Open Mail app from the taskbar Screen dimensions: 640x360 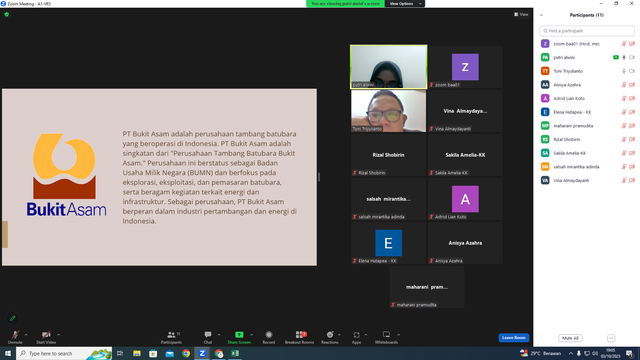point(169,353)
